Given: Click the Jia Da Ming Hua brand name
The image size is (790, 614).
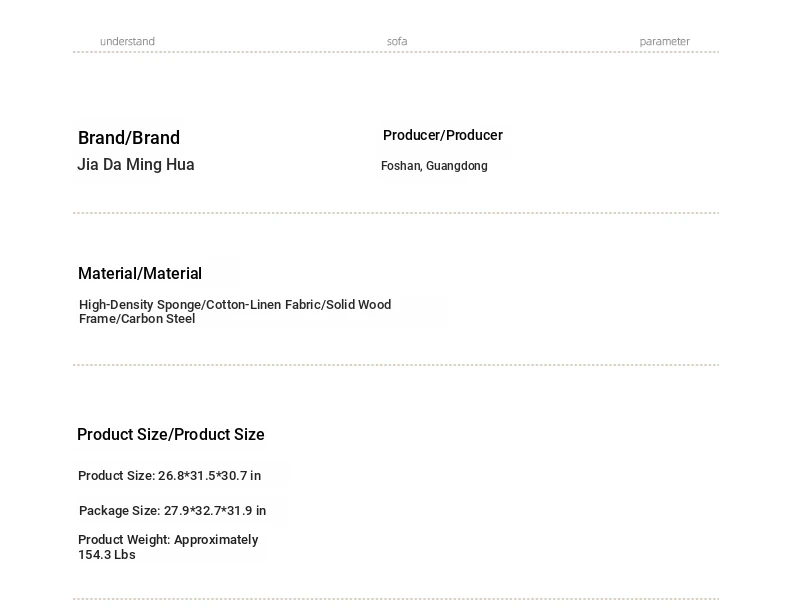Looking at the screenshot, I should (x=136, y=164).
